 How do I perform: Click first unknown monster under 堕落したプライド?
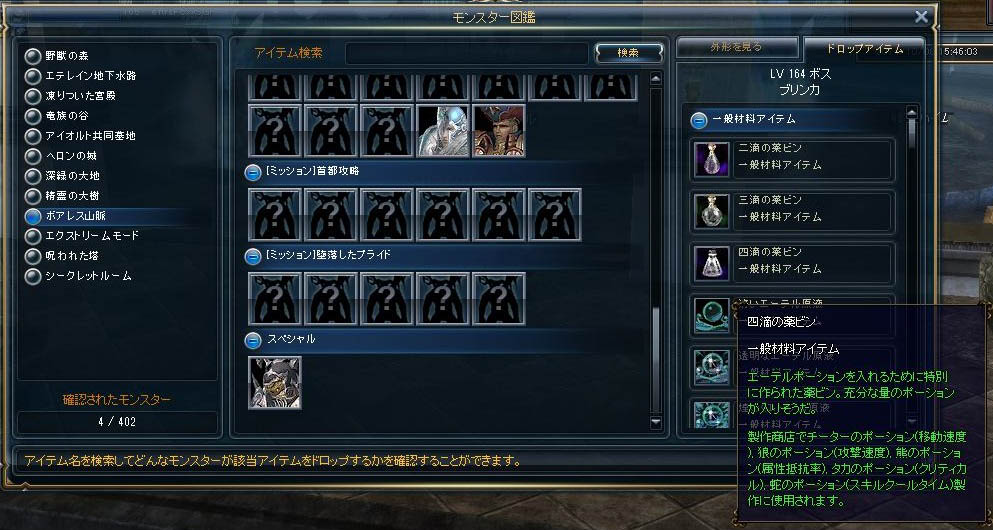(x=275, y=299)
